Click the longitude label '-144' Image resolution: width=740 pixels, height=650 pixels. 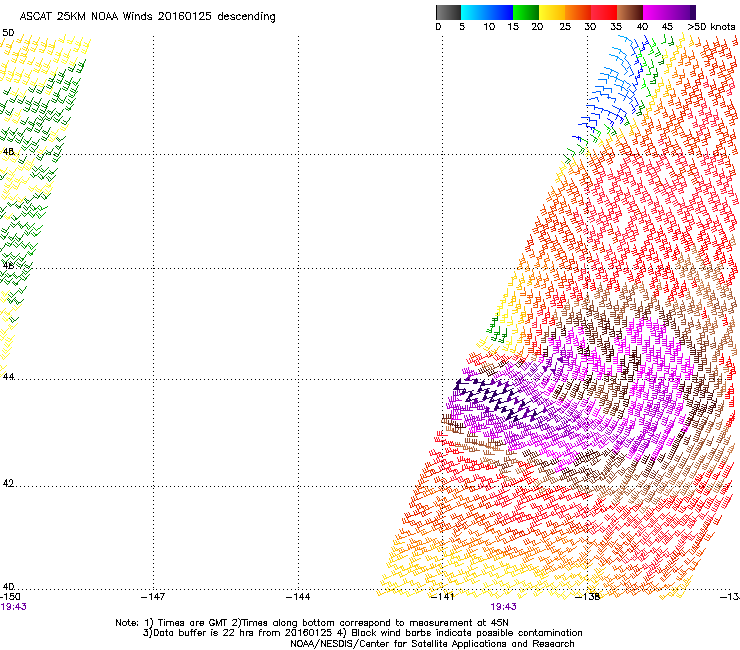298,597
